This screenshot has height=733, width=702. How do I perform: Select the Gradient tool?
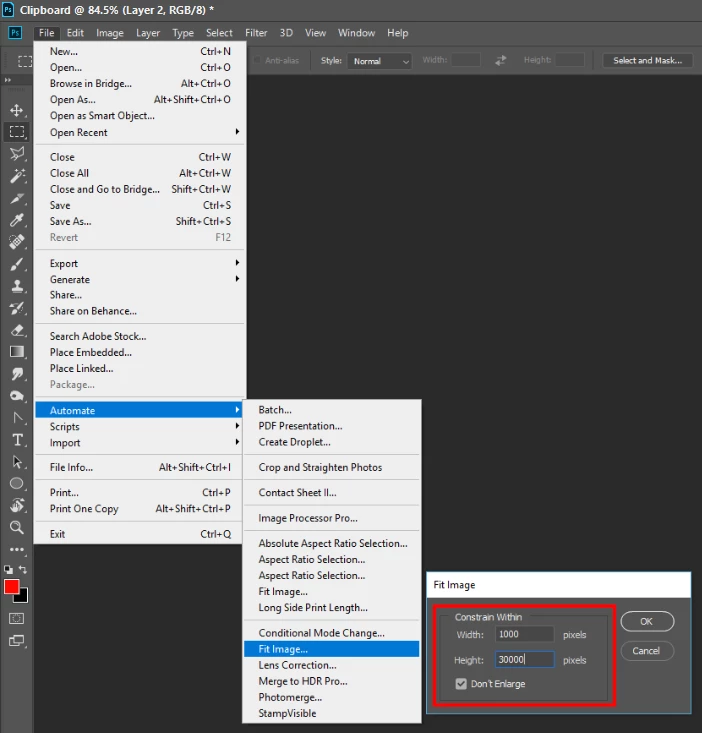click(17, 352)
